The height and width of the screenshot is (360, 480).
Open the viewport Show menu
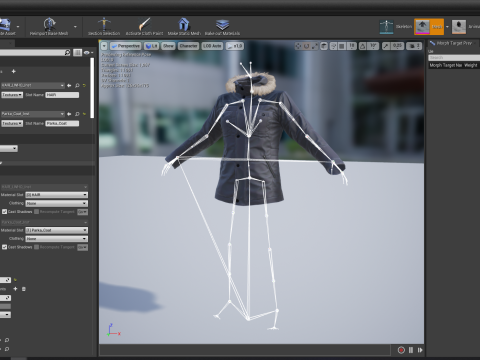pos(168,46)
